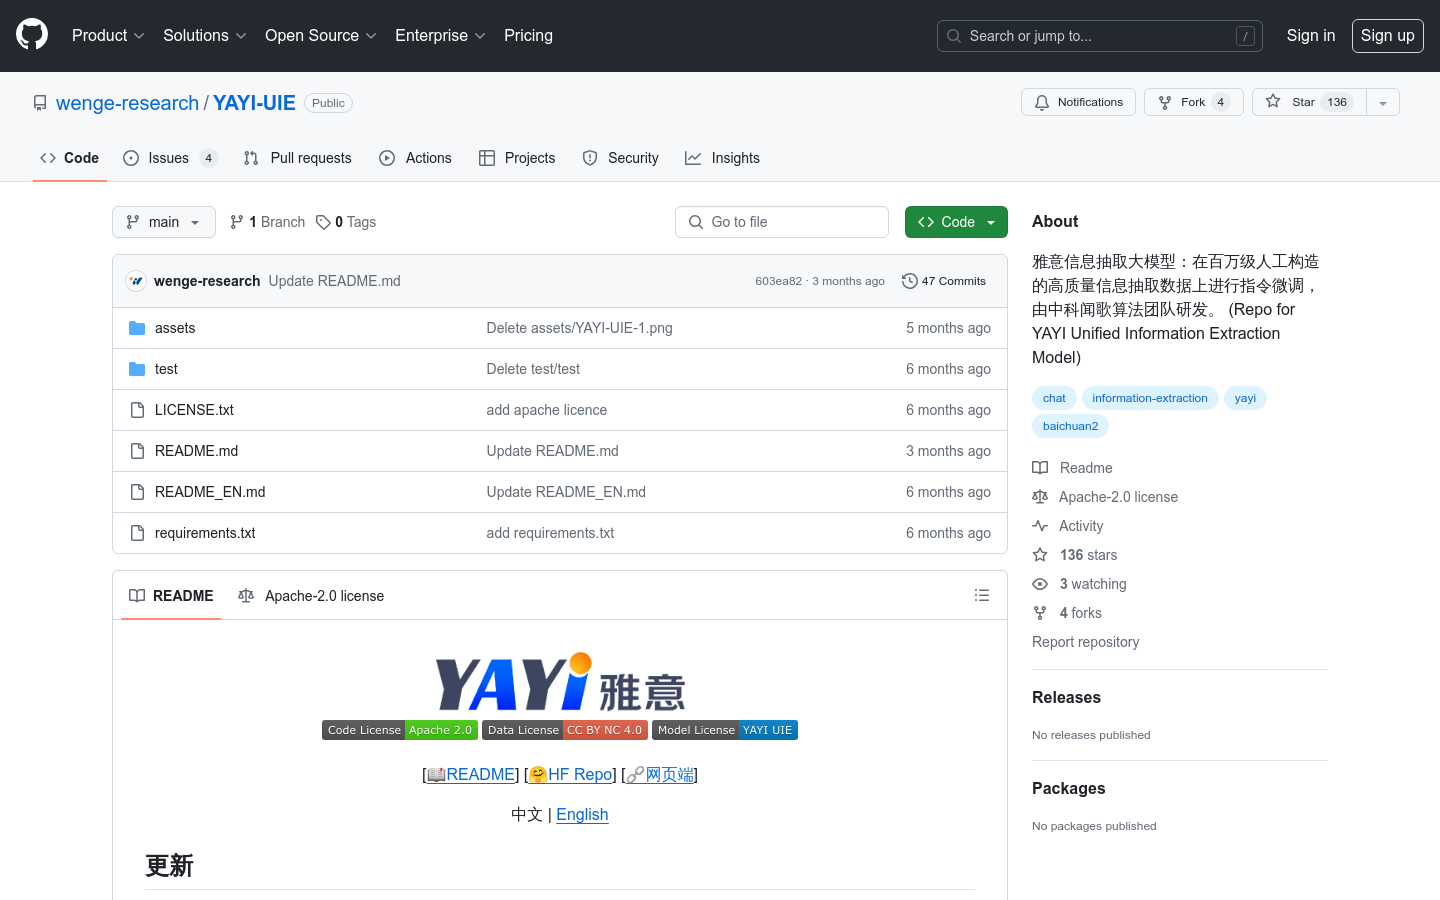Screen dimensions: 1440x900
Task: Click the information-extraction topic tag
Action: 1150,398
